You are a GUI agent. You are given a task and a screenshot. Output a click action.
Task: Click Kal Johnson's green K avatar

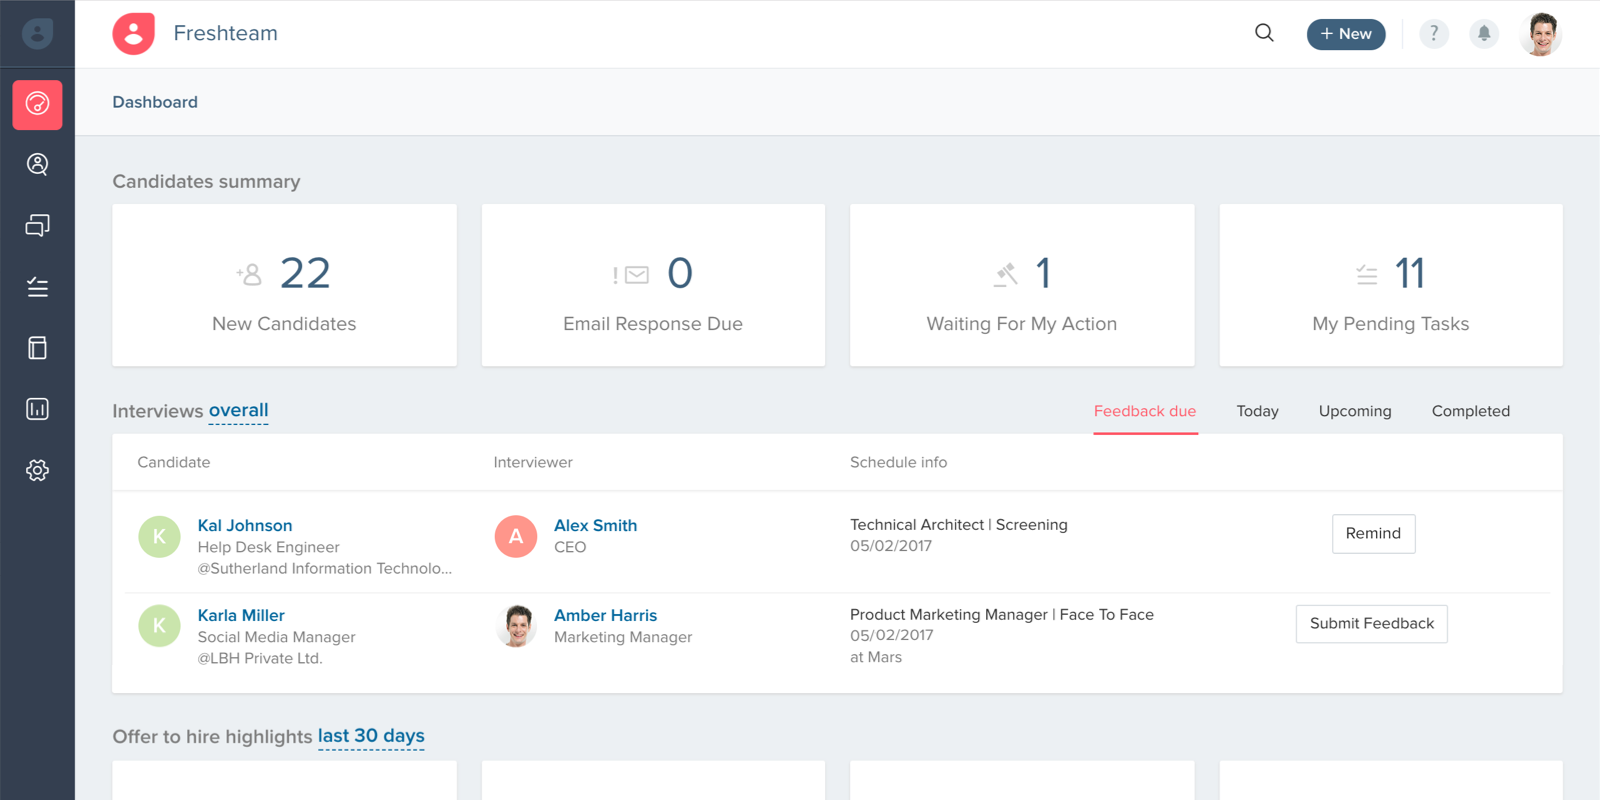(x=159, y=537)
